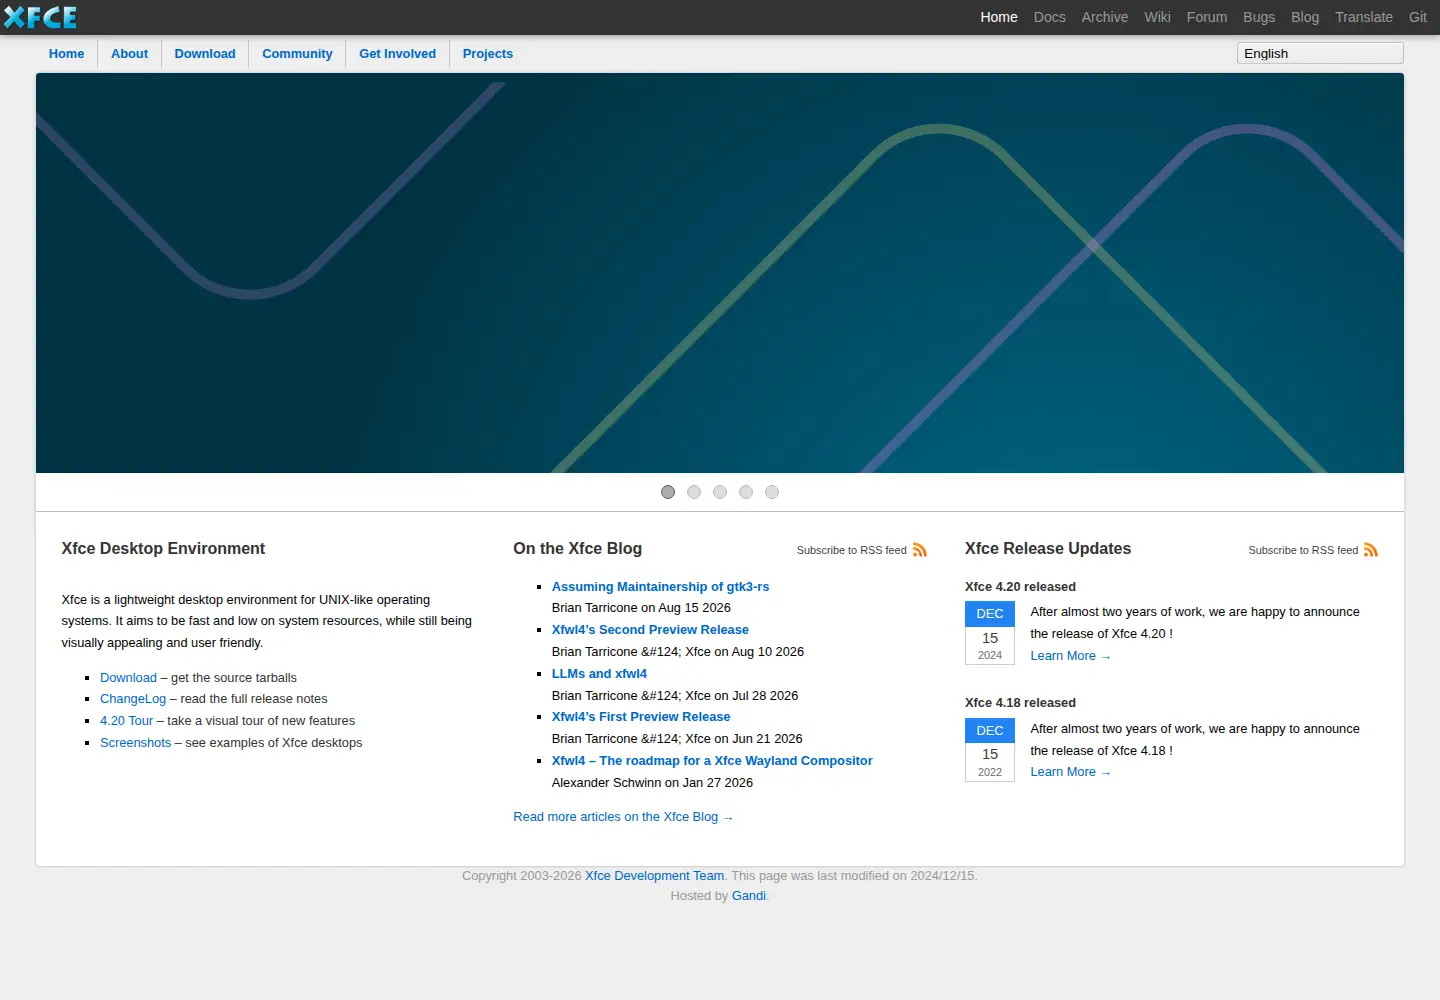Open Git in the top bar
Image resolution: width=1440 pixels, height=1000 pixels.
coord(1418,17)
